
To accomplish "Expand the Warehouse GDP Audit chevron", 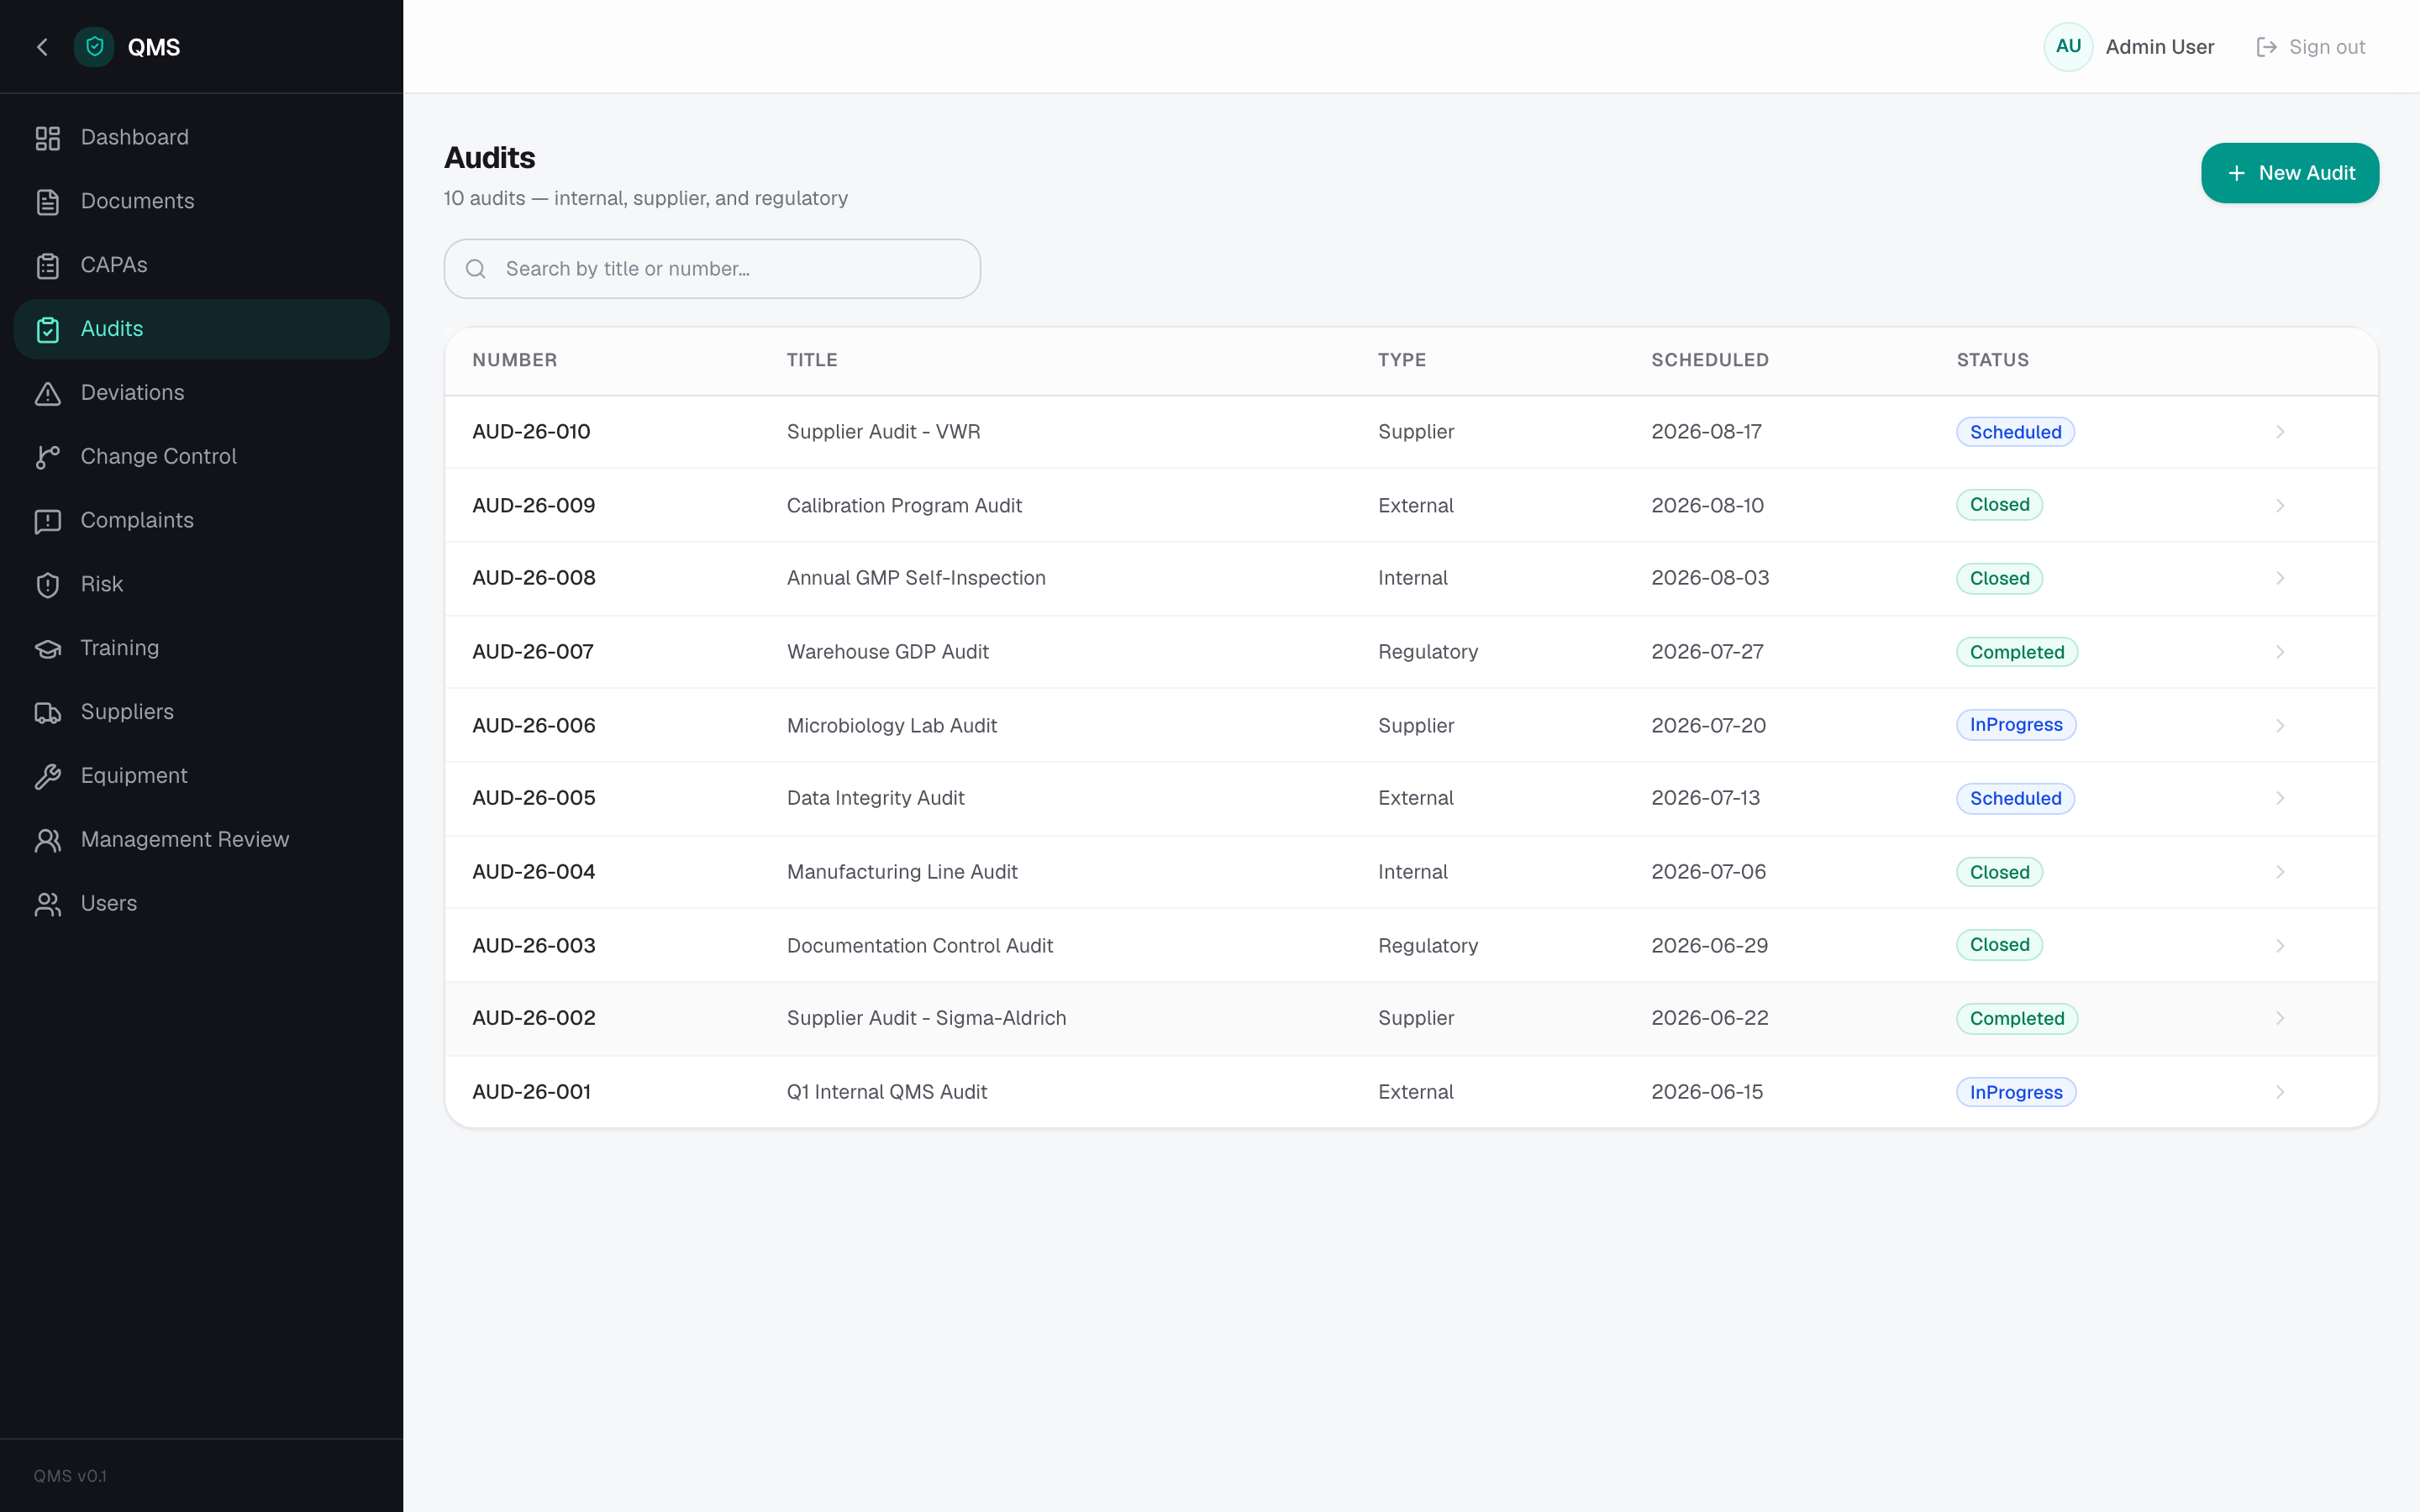I will (x=2280, y=652).
